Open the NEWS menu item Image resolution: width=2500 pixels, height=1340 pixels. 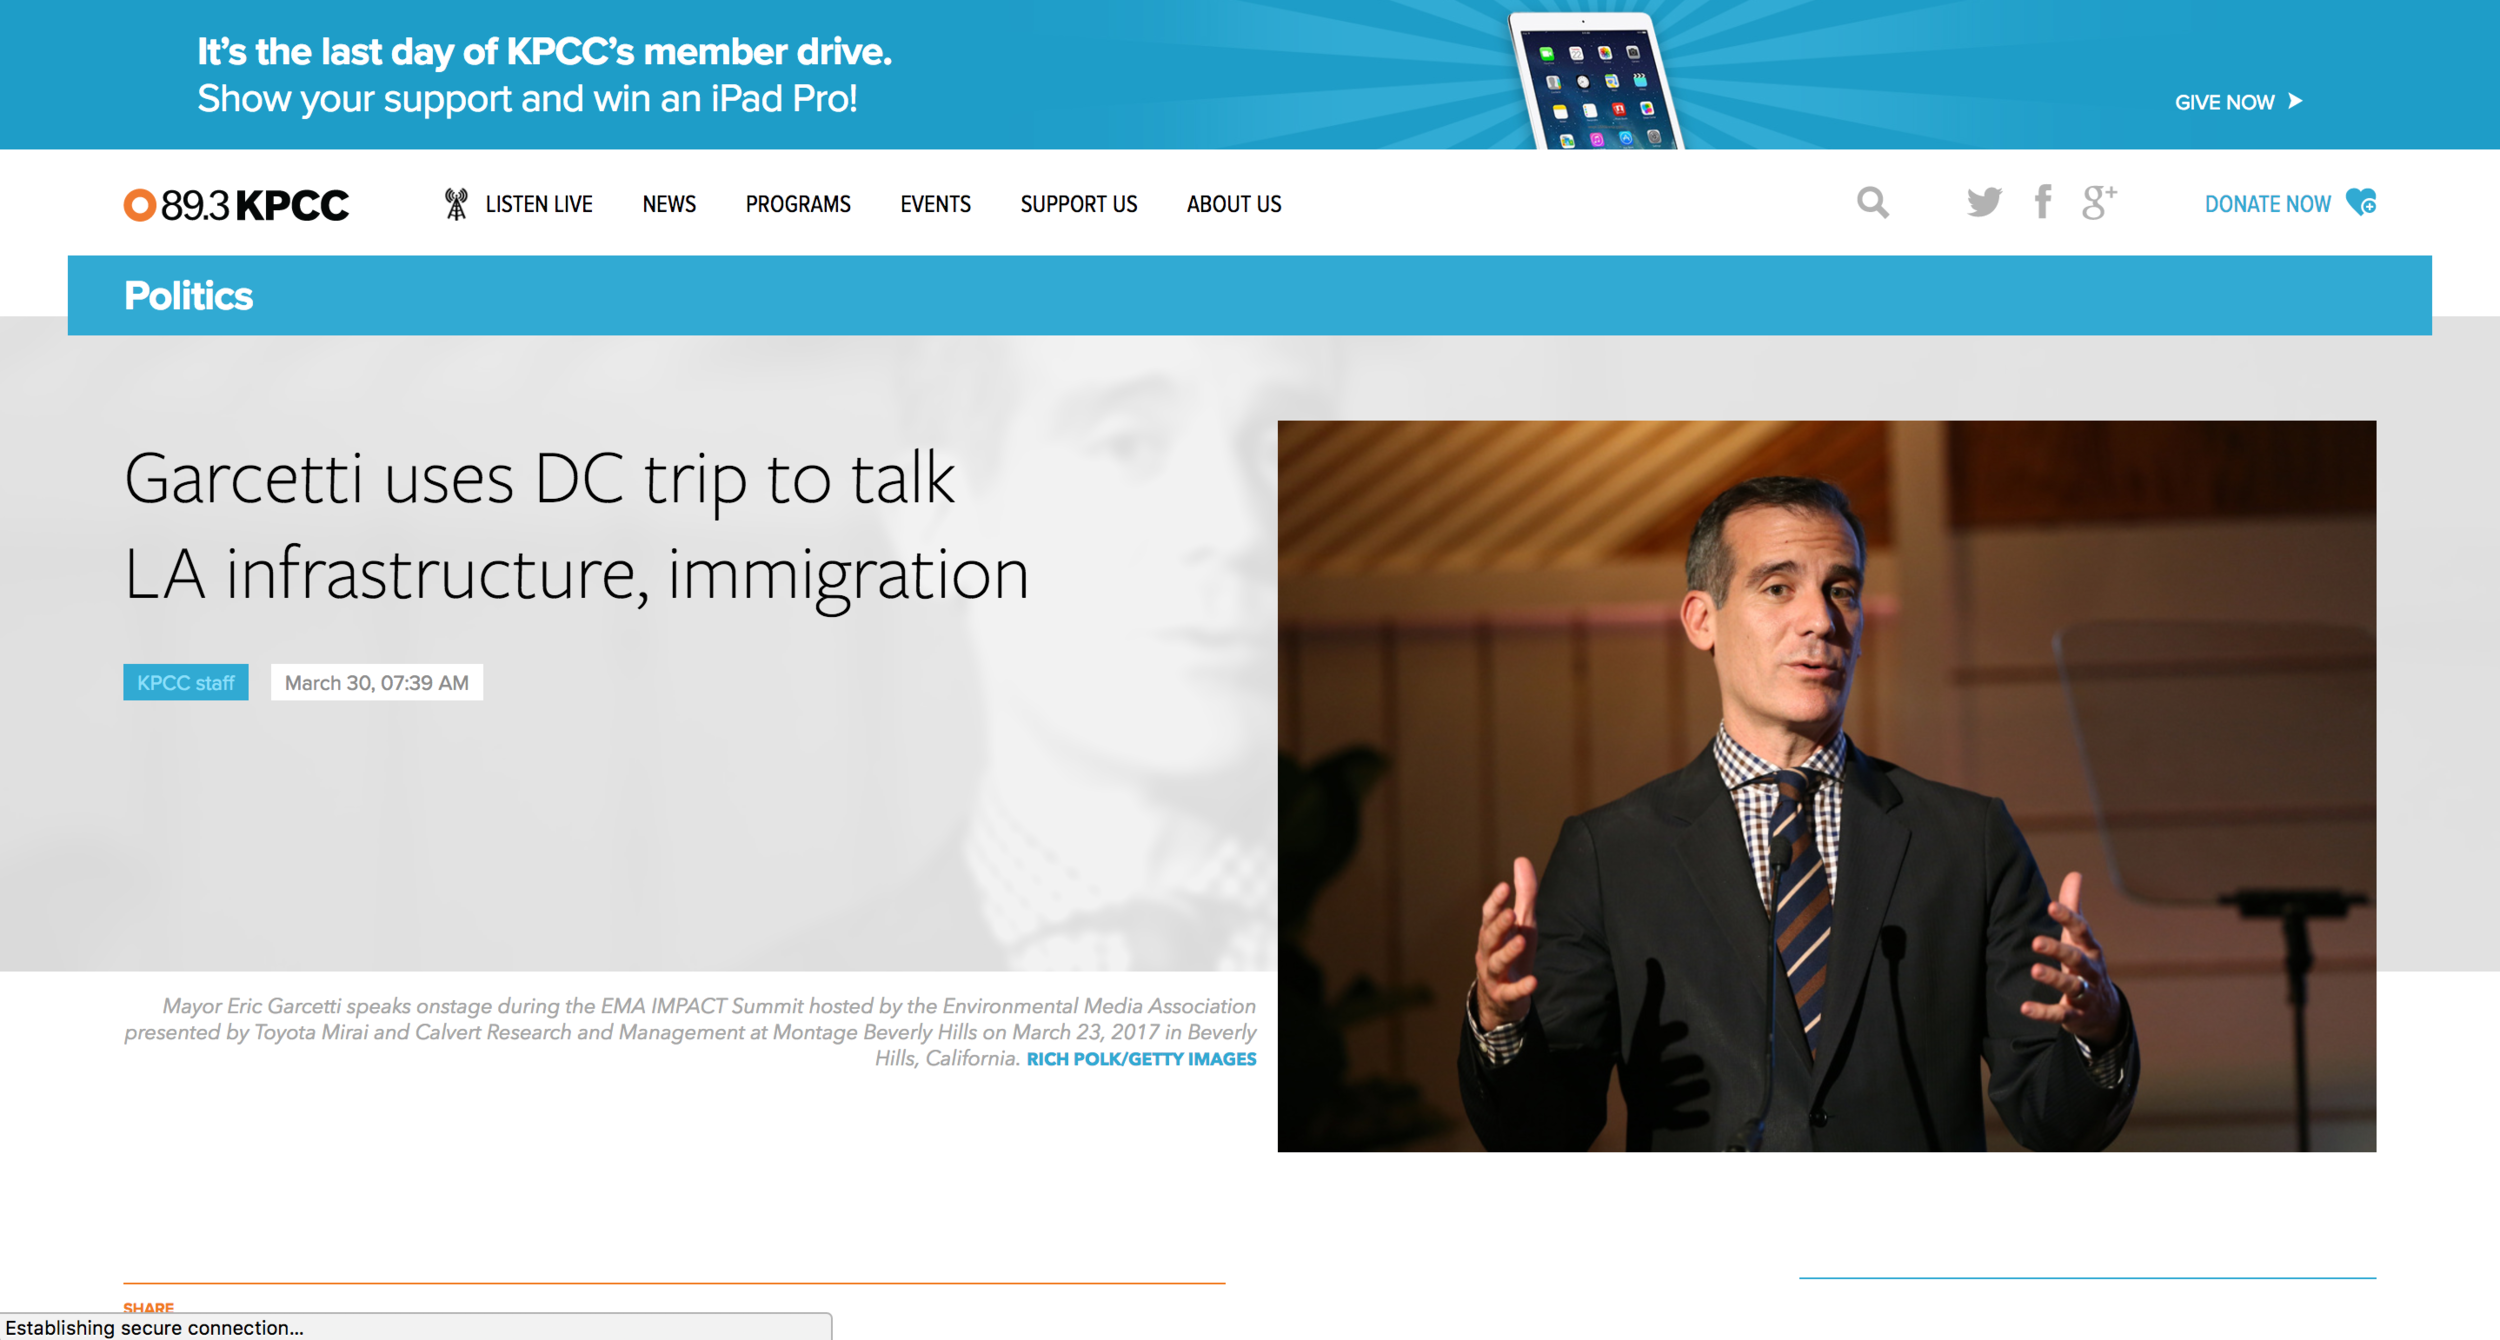tap(670, 203)
